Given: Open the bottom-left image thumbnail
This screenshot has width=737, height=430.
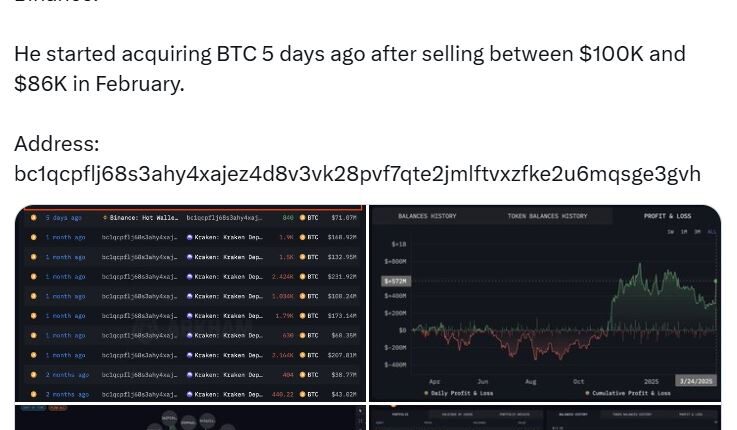Looking at the screenshot, I should tap(189, 418).
